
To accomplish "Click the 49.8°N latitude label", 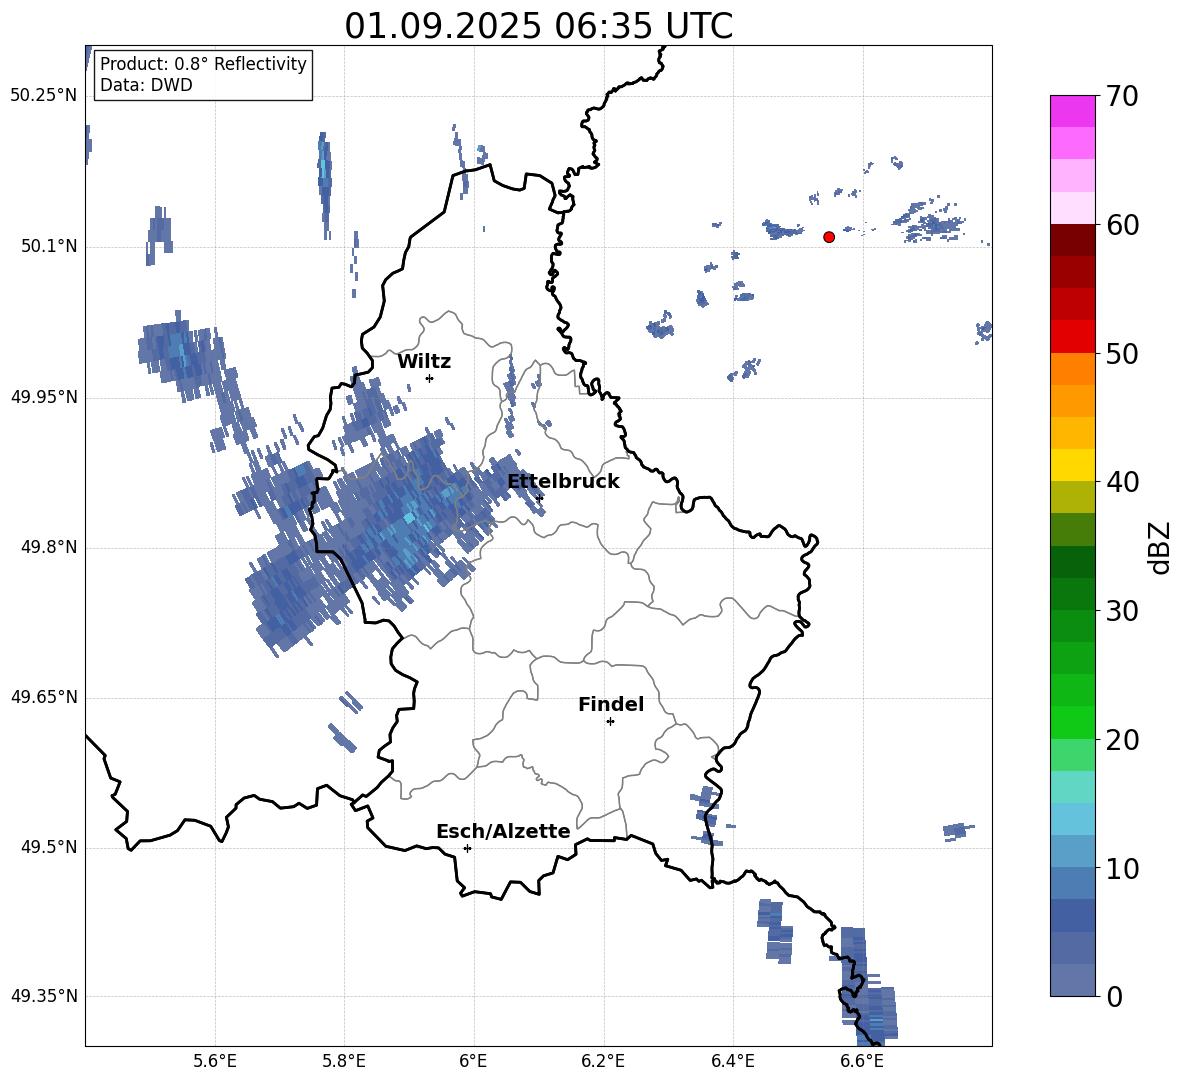I will (x=49, y=547).
